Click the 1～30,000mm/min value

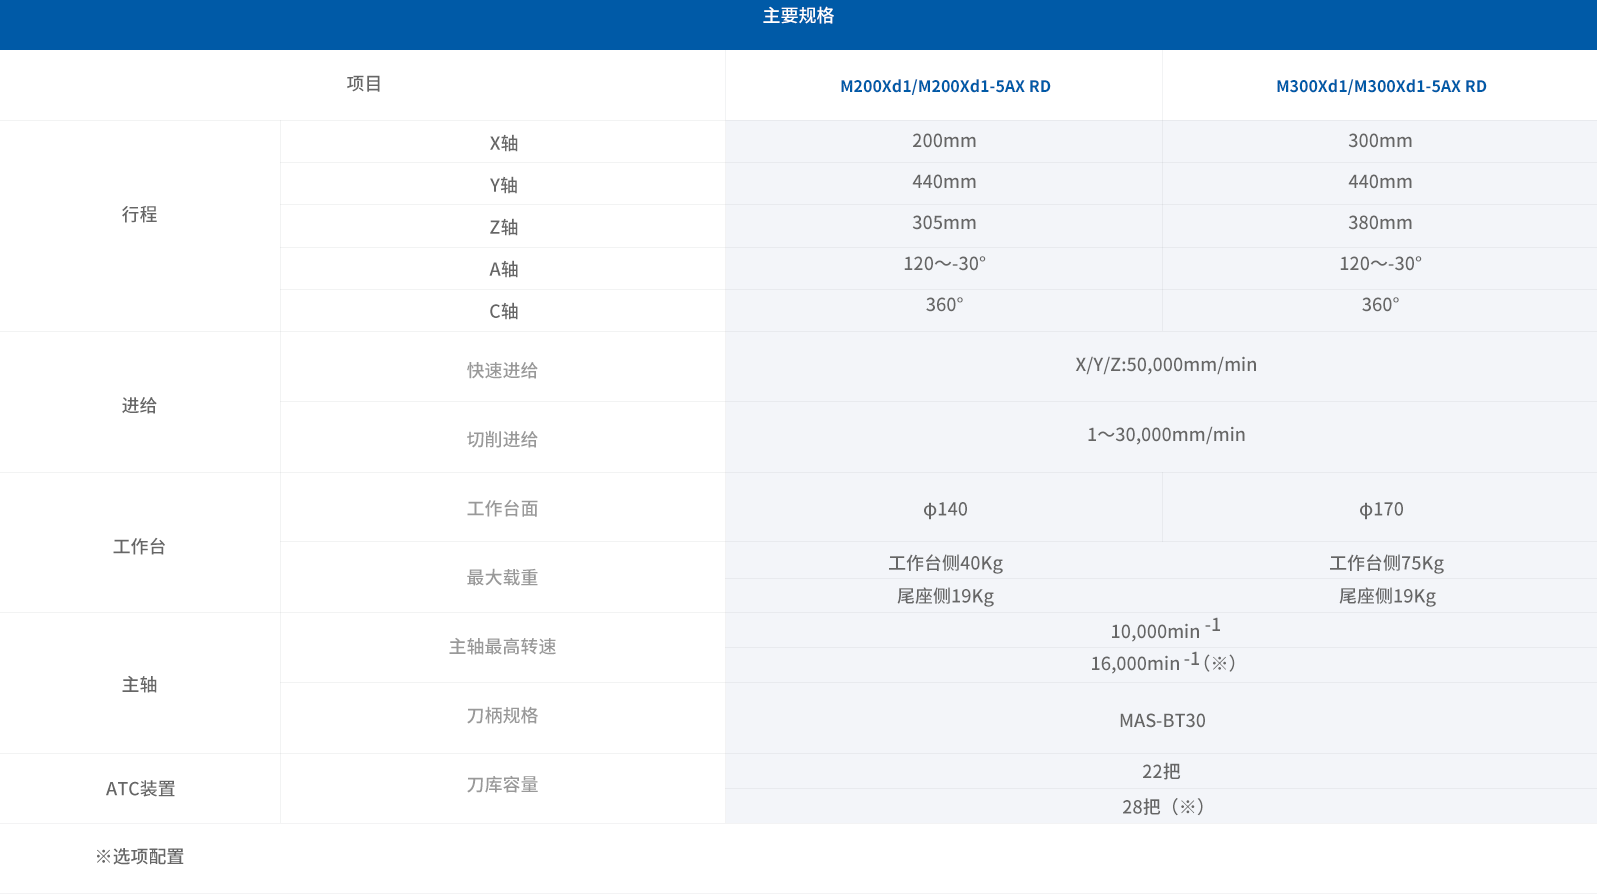[1166, 435]
